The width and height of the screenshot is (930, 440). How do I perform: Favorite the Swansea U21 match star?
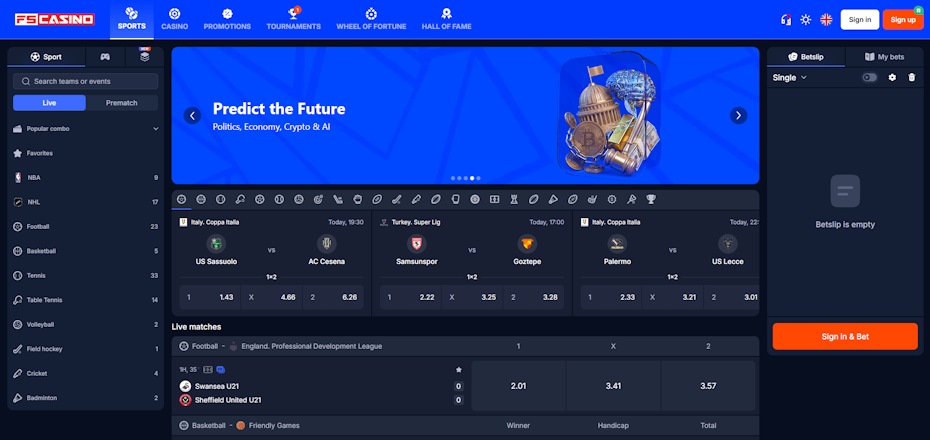[x=458, y=369]
